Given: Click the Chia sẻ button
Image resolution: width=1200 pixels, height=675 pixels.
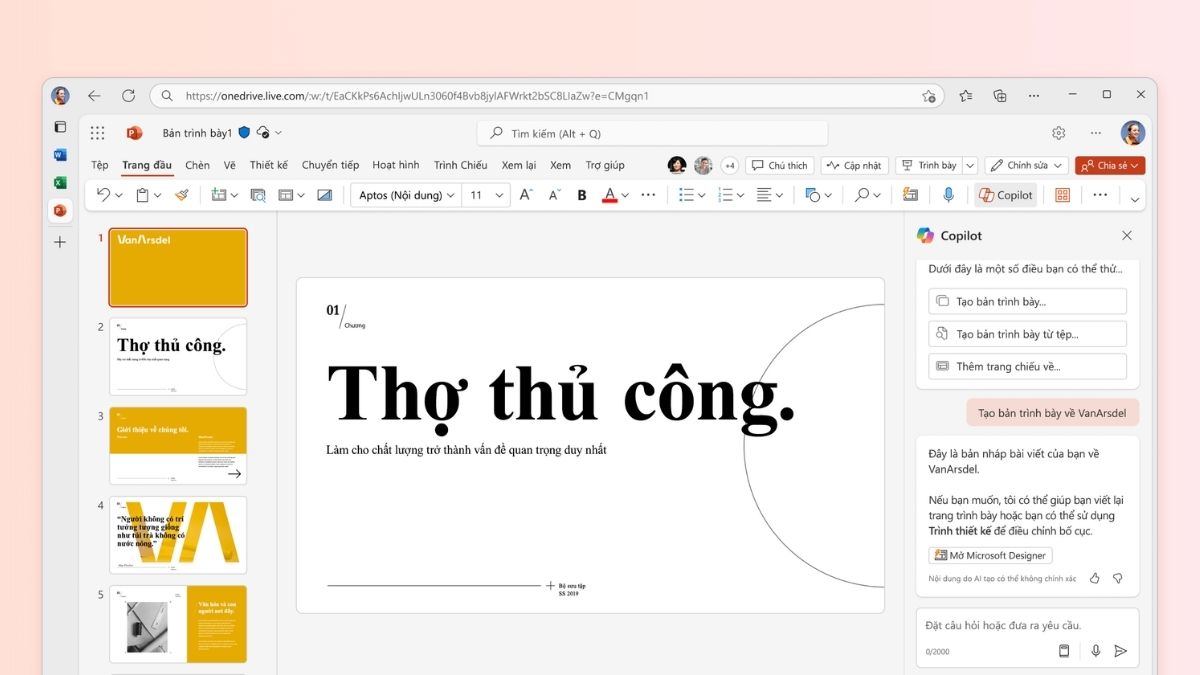Looking at the screenshot, I should [x=1110, y=165].
